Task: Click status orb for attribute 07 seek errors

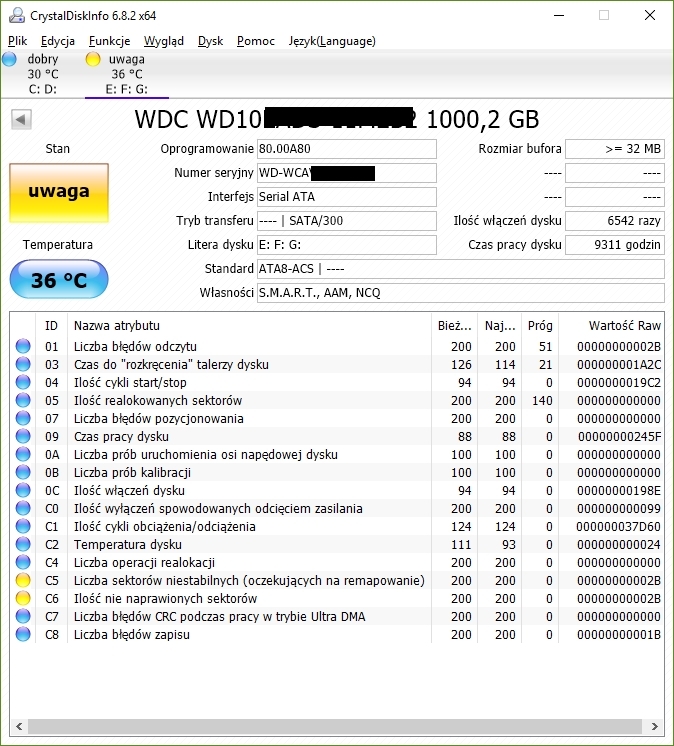Action: click(23, 418)
